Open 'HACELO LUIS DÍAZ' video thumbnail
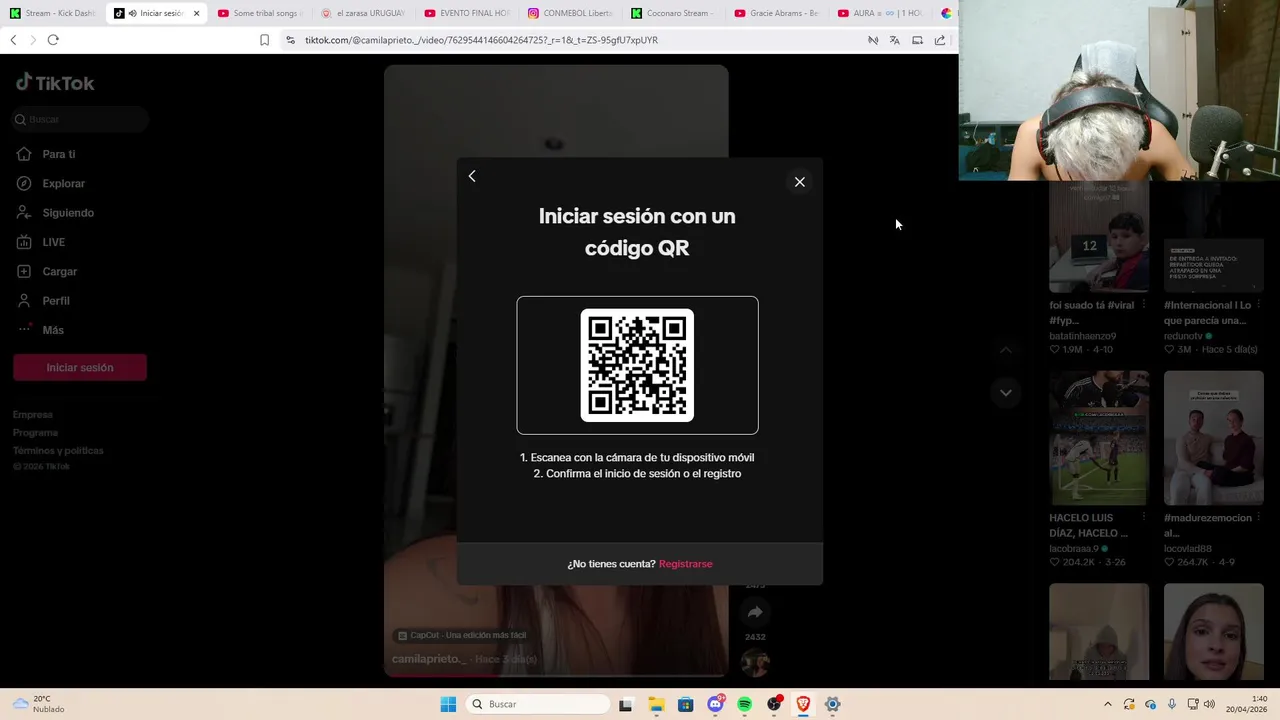Image resolution: width=1280 pixels, height=720 pixels. 1099,438
